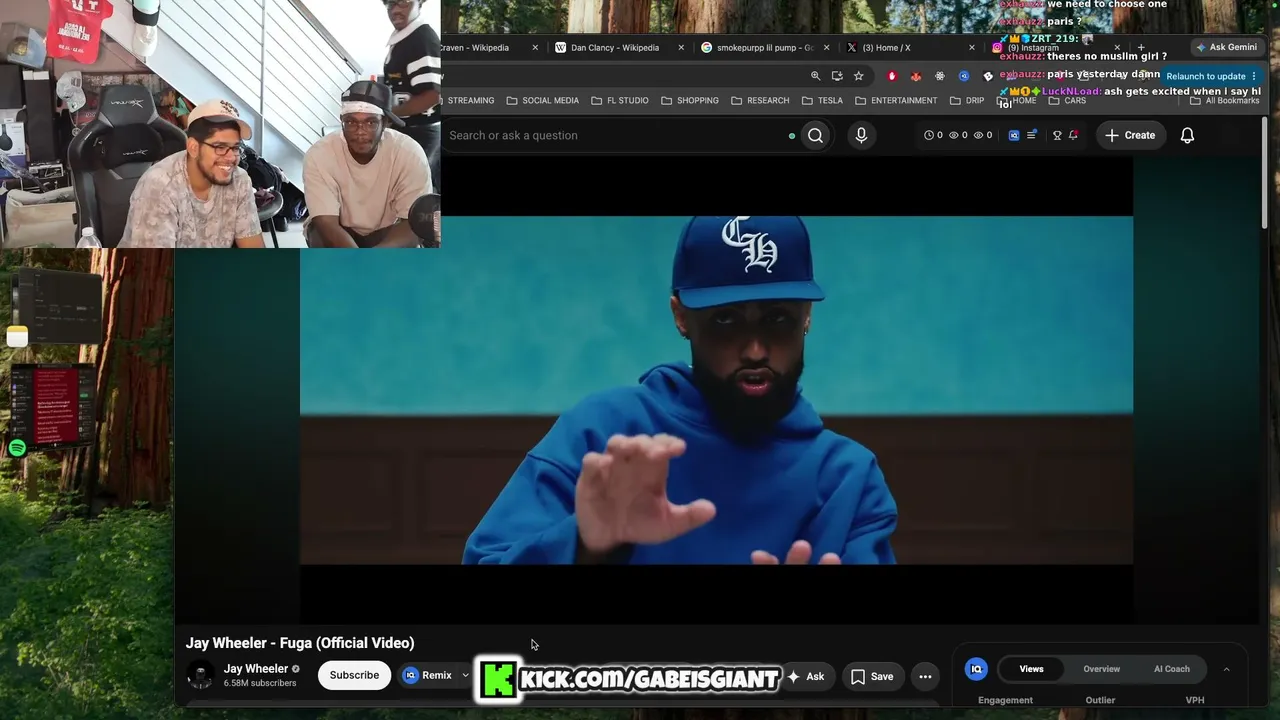Click Relaunch to update button
The width and height of the screenshot is (1280, 720).
(x=1211, y=76)
